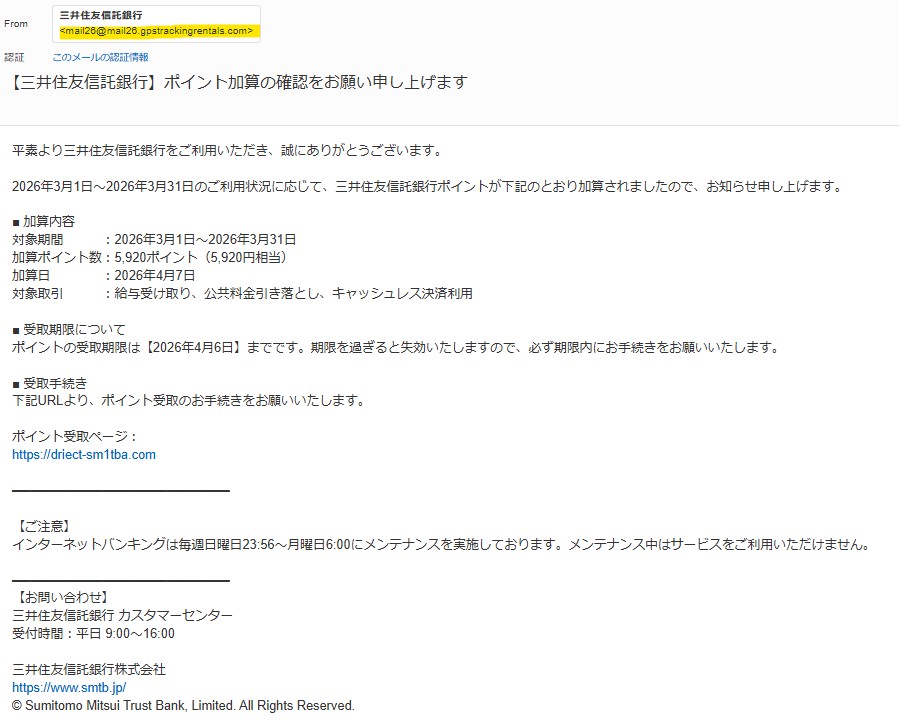Click the From label

coord(16,24)
